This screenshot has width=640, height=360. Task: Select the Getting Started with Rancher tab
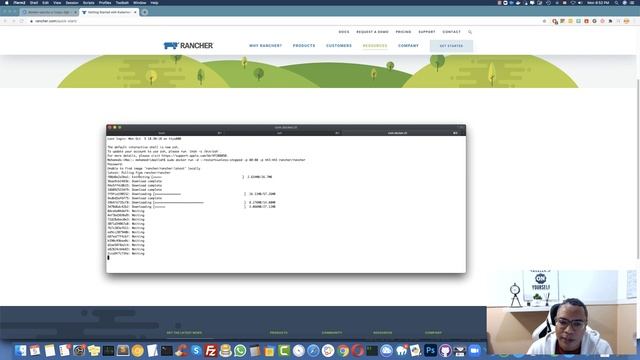109,12
